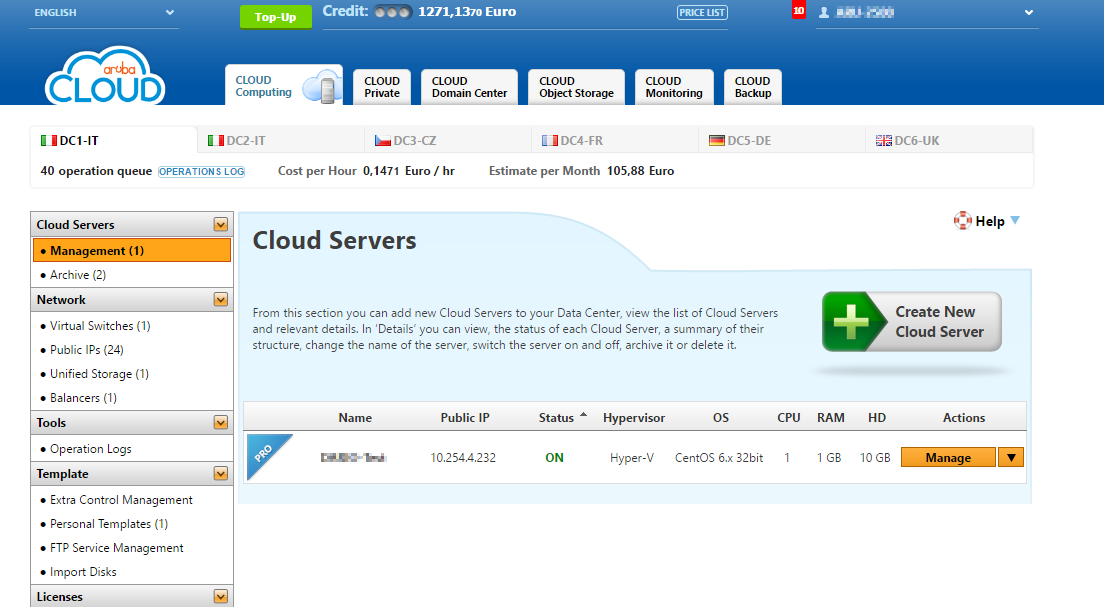Click the ON status of the server
The image size is (1104, 607).
tap(554, 458)
